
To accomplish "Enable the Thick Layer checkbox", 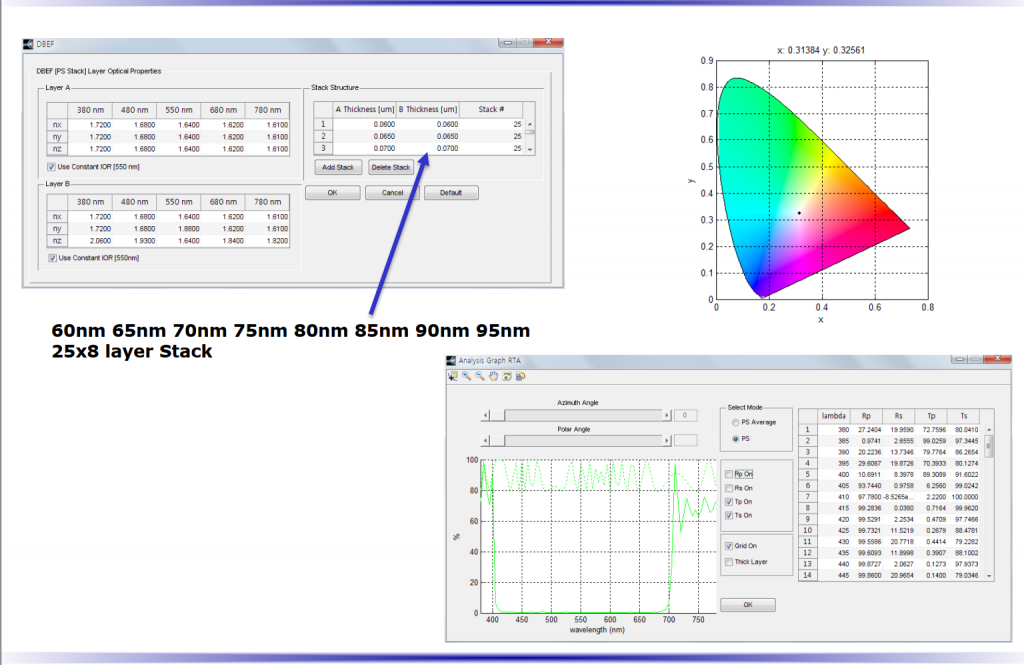I will pos(728,561).
